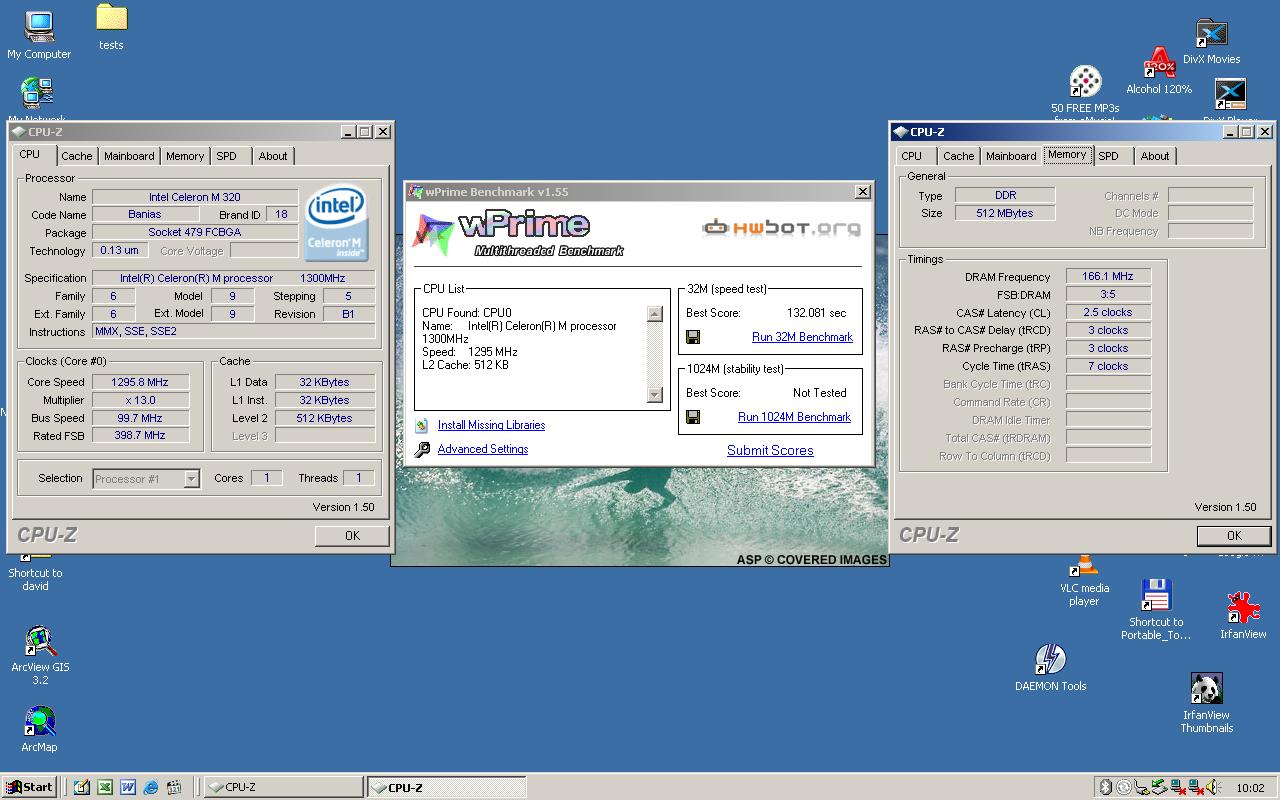
Task: Click the taskbar clock 10:02
Action: coord(1250,787)
